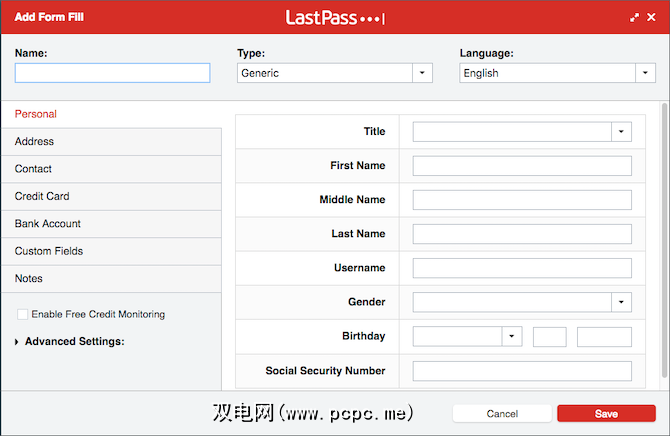This screenshot has width=670, height=436.
Task: Click the Birthday day field
Action: tap(550, 337)
